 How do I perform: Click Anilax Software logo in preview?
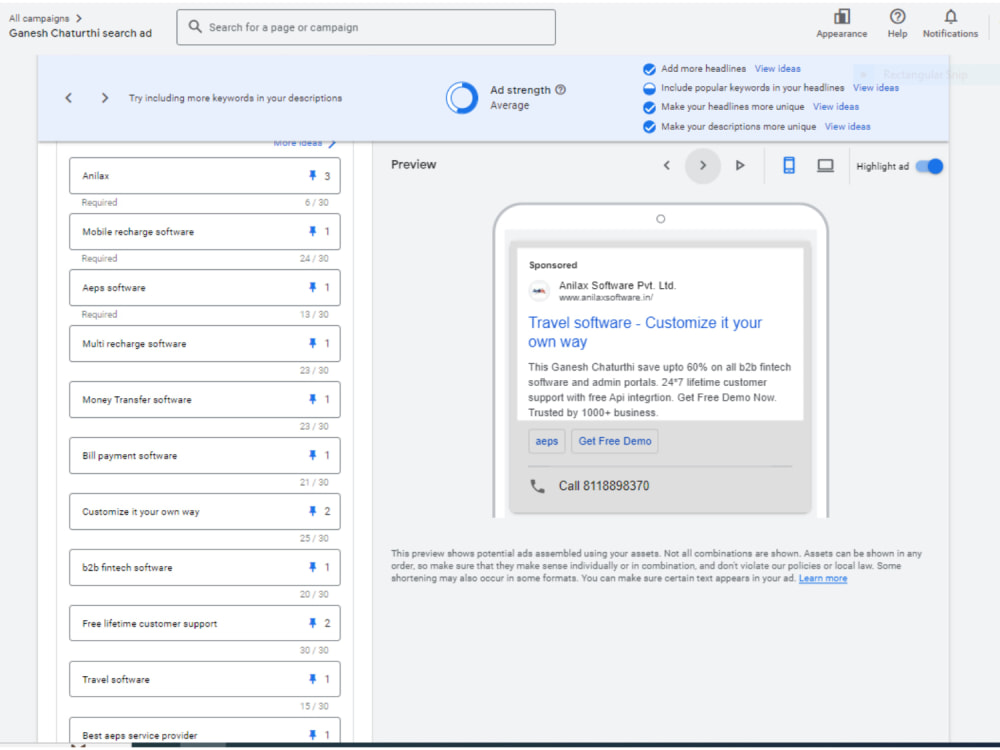pyautogui.click(x=540, y=291)
